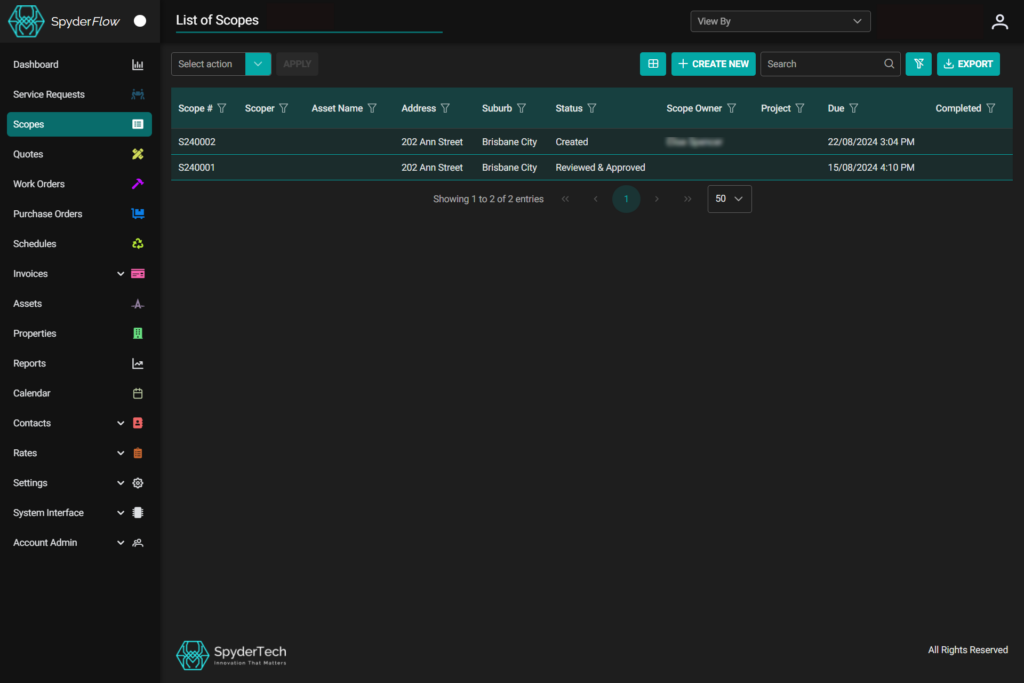Viewport: 1024px width, 683px height.
Task: Click into the Search input field
Action: click(x=820, y=64)
